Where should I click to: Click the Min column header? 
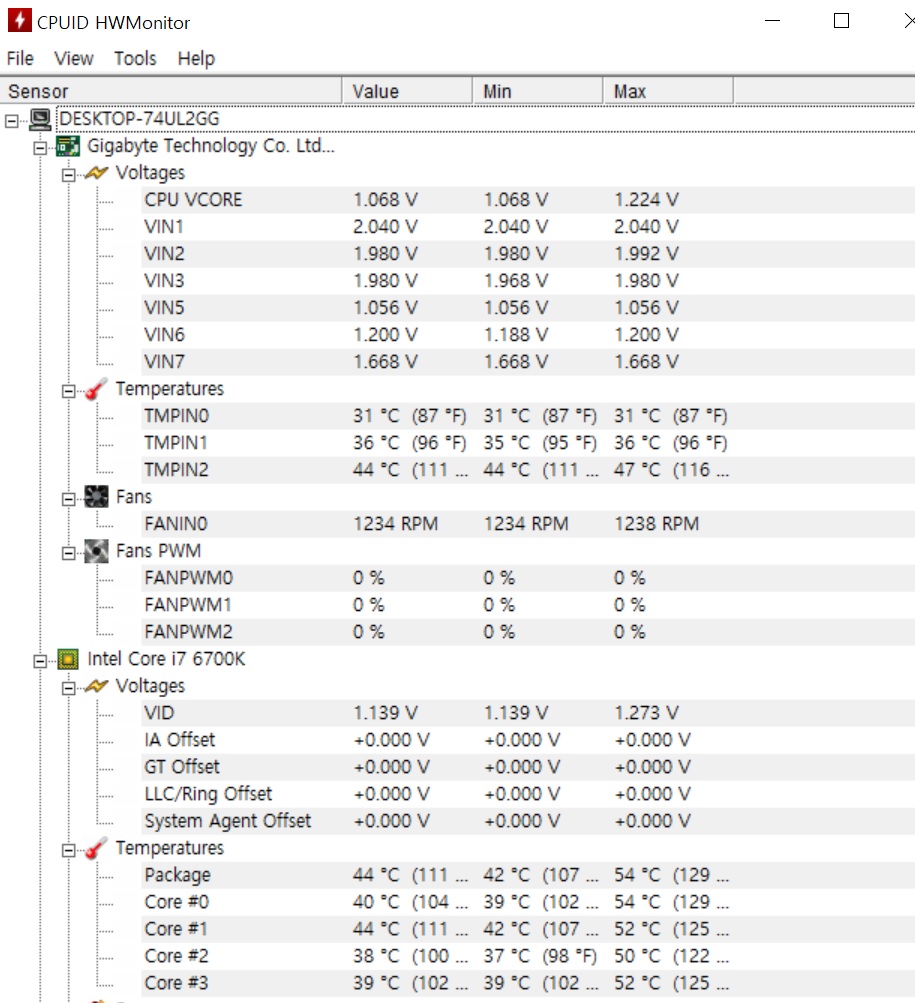click(x=537, y=91)
